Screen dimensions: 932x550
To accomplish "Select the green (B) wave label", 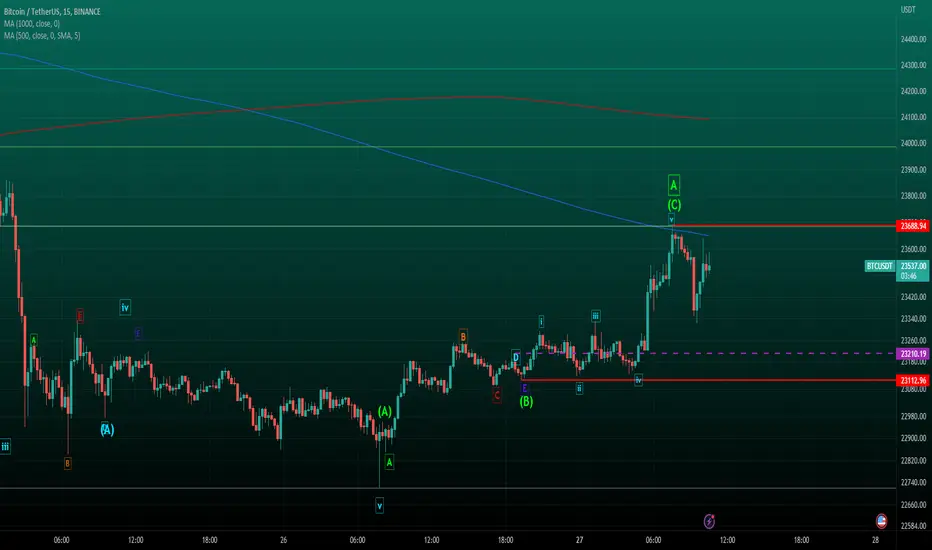I will click(526, 402).
